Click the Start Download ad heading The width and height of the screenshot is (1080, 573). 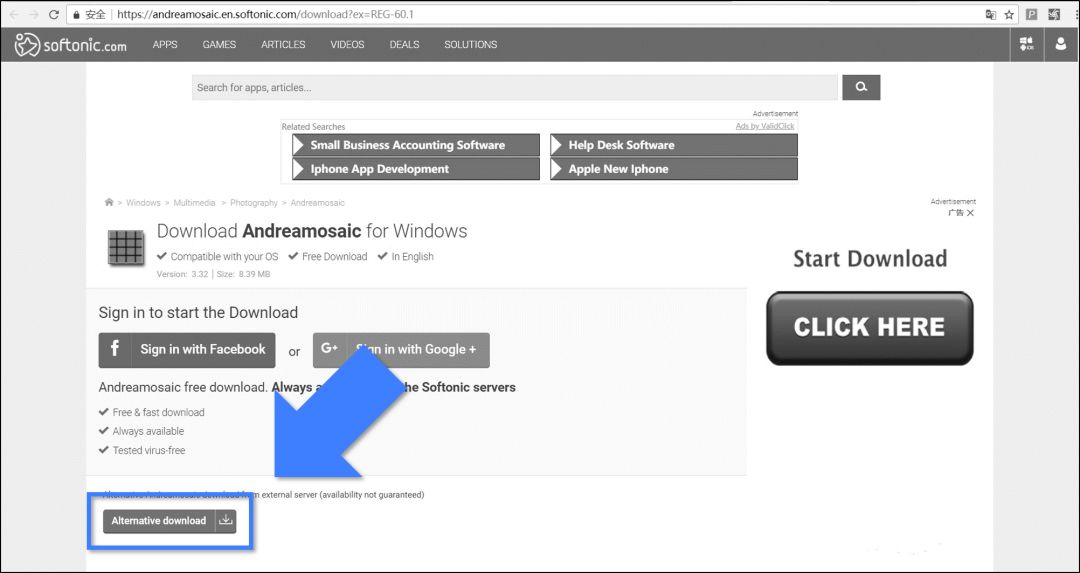pos(870,259)
